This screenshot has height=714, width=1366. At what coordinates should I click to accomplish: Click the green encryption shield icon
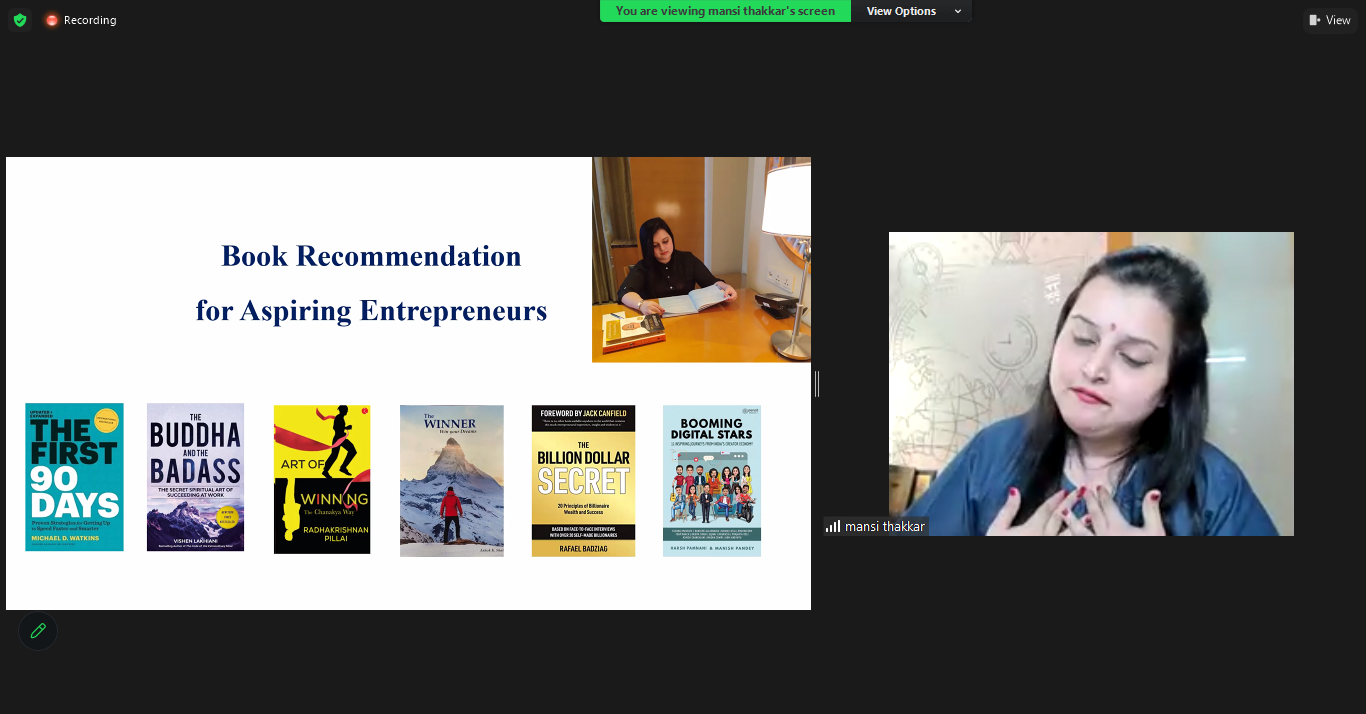point(20,20)
